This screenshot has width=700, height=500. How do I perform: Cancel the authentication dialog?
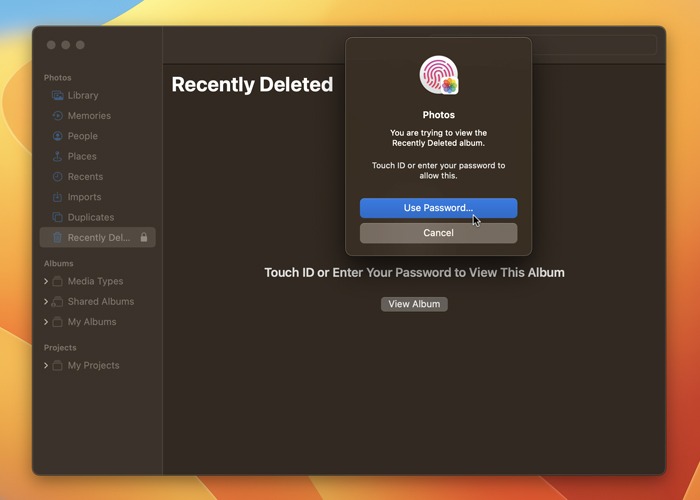point(438,233)
